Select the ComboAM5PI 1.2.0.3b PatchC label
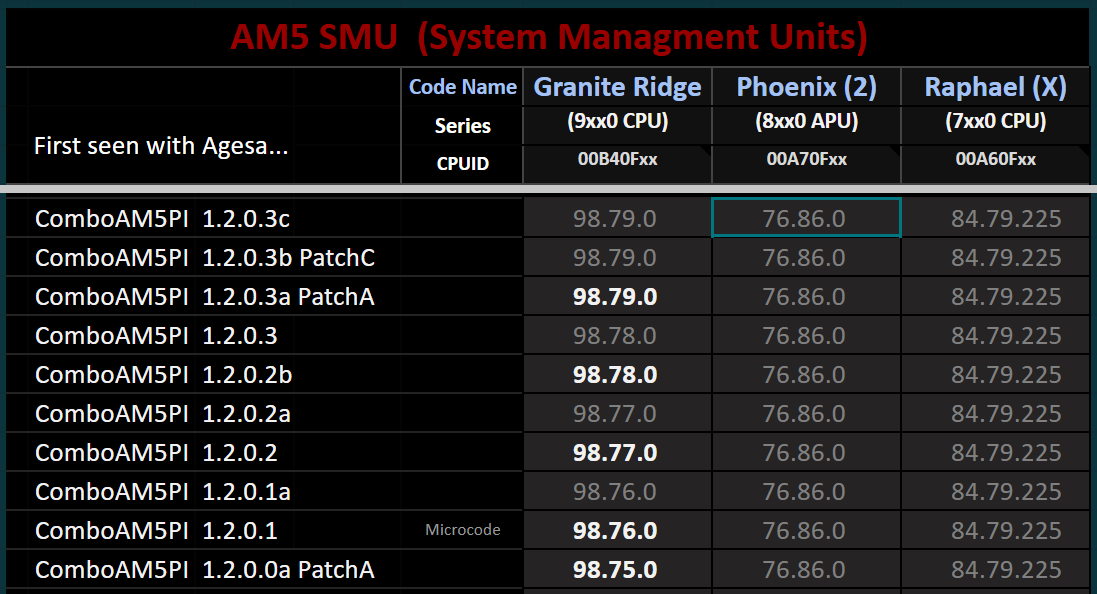Image resolution: width=1097 pixels, height=594 pixels. pyautogui.click(x=205, y=258)
